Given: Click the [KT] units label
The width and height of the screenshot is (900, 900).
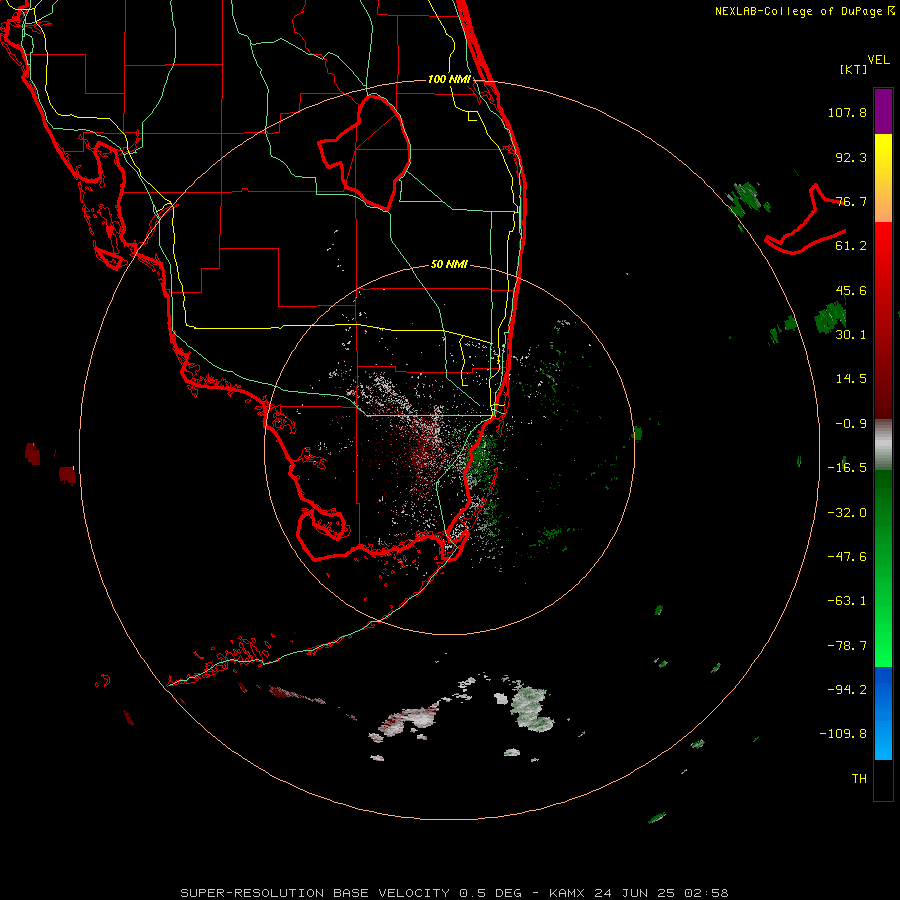Looking at the screenshot, I should [x=854, y=69].
